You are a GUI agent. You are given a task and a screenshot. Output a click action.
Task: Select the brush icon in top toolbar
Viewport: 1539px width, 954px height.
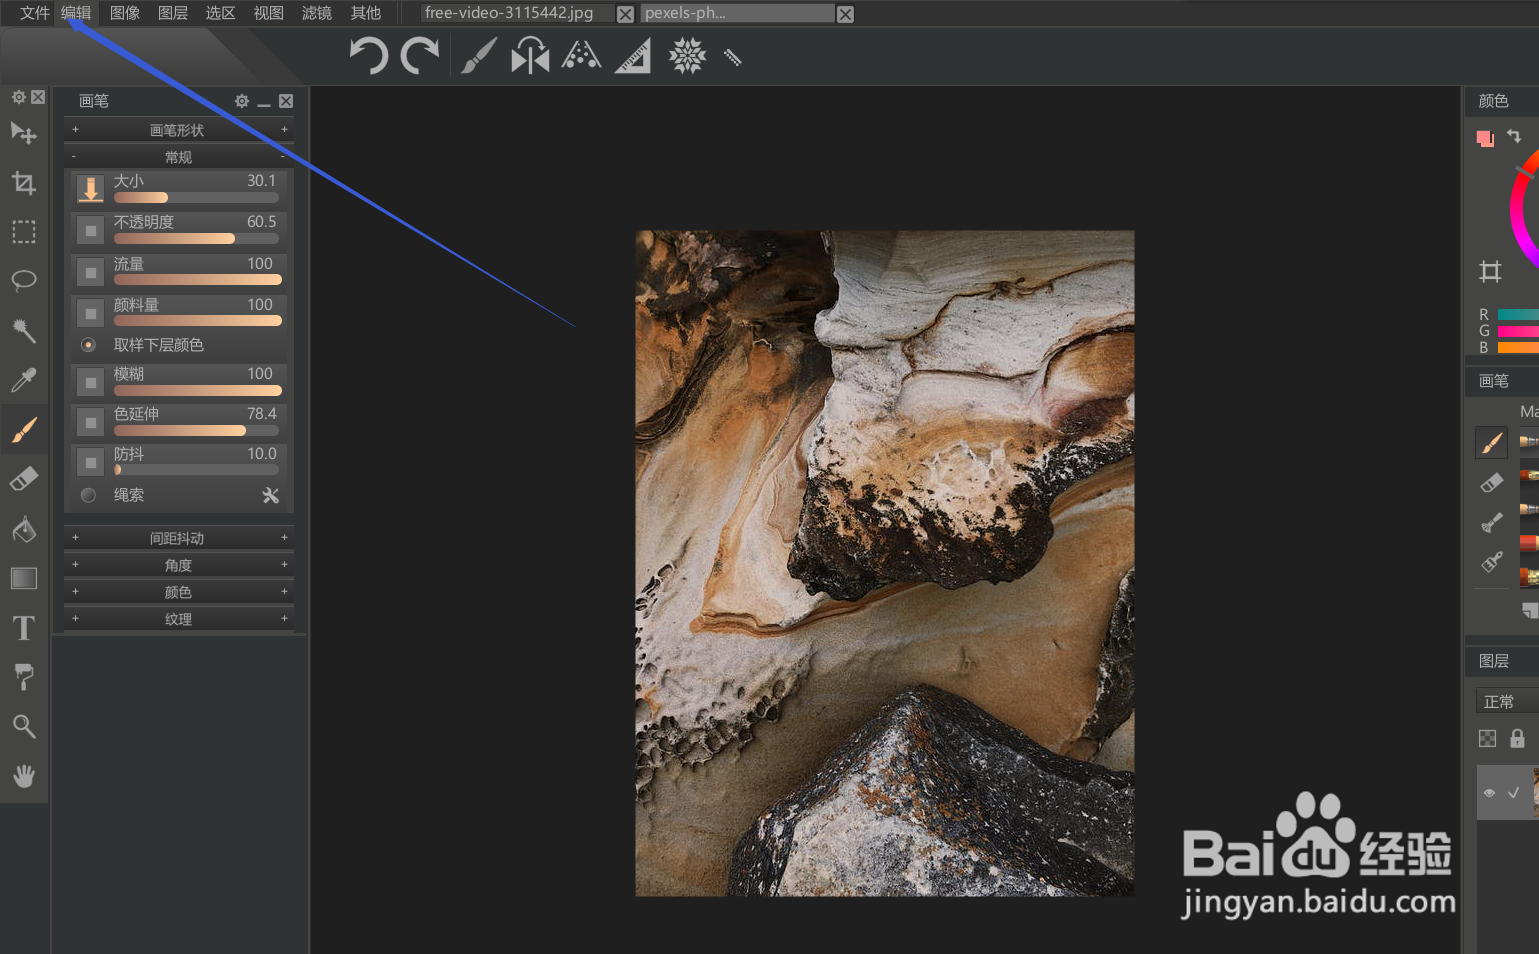479,56
